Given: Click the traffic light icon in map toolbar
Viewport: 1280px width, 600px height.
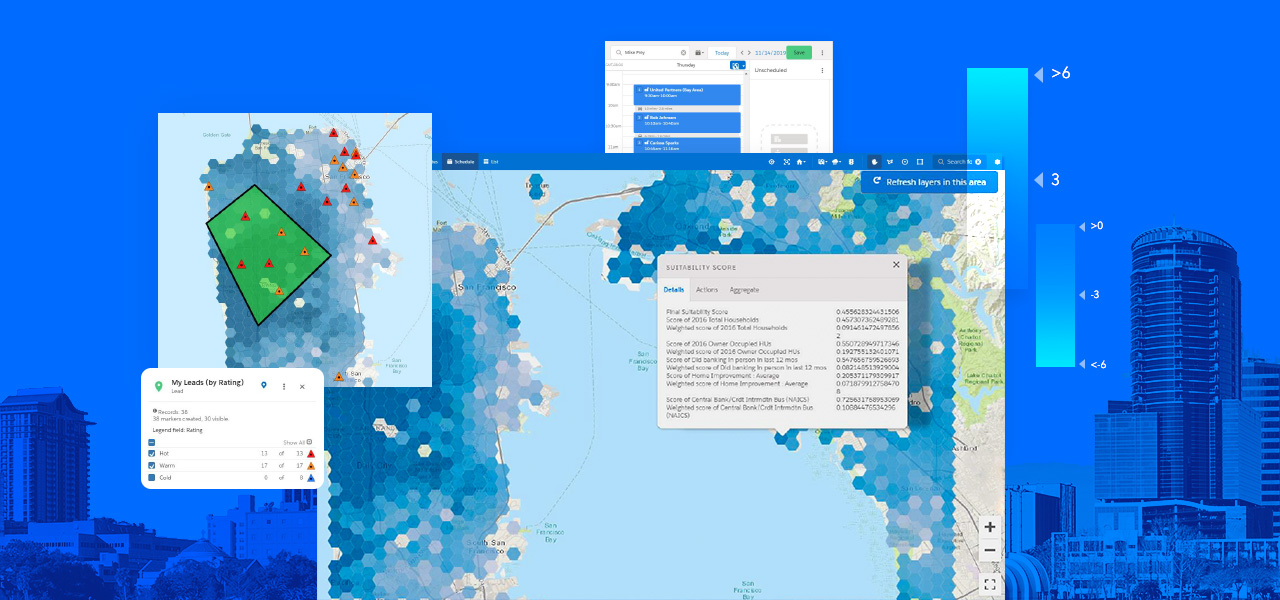Looking at the screenshot, I should point(851,162).
